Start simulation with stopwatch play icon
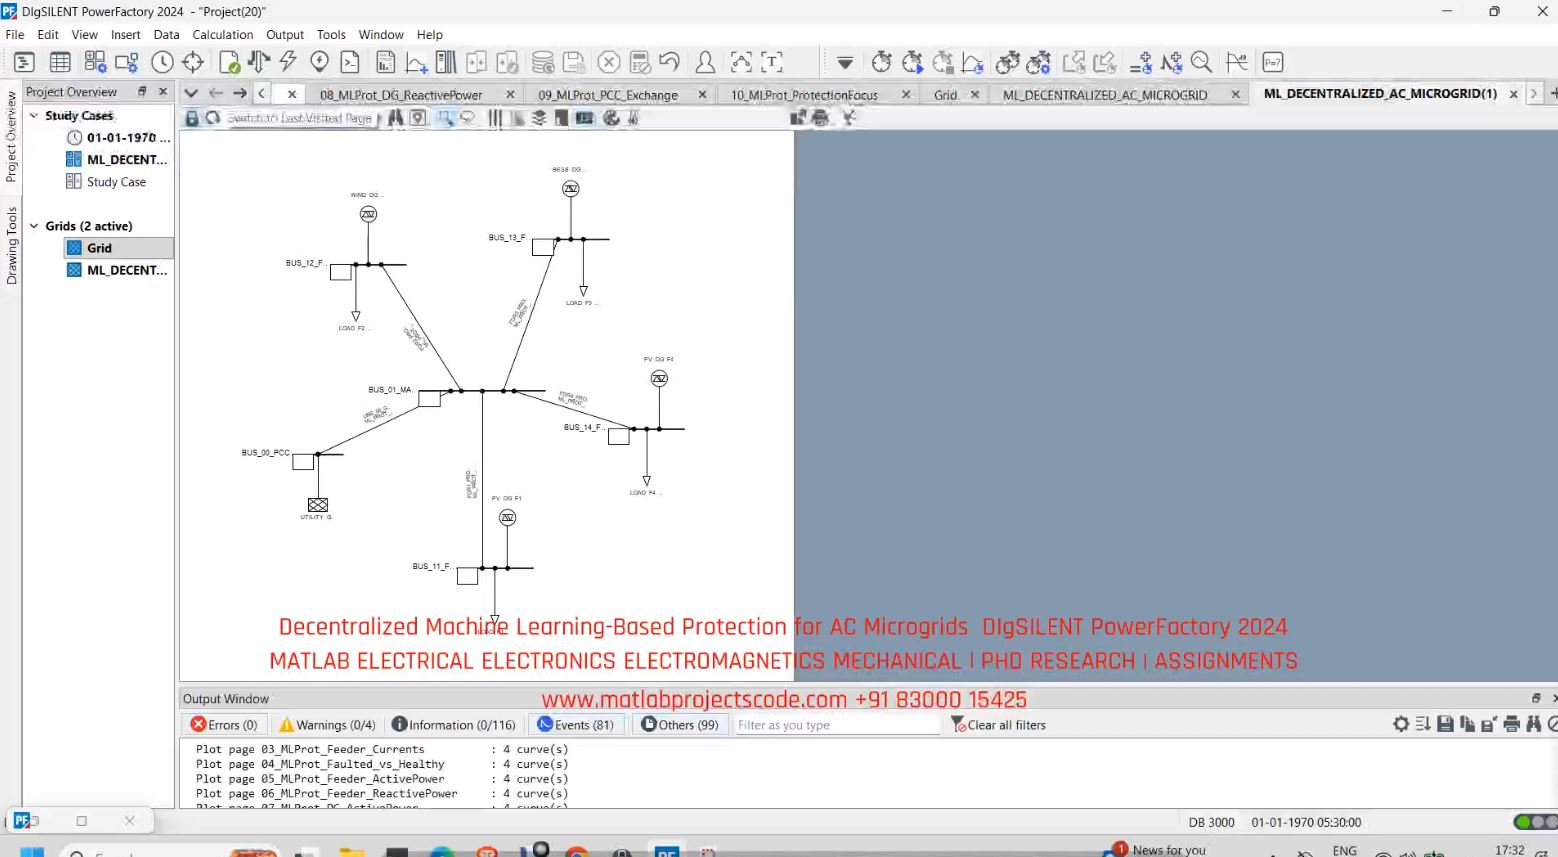 point(912,62)
